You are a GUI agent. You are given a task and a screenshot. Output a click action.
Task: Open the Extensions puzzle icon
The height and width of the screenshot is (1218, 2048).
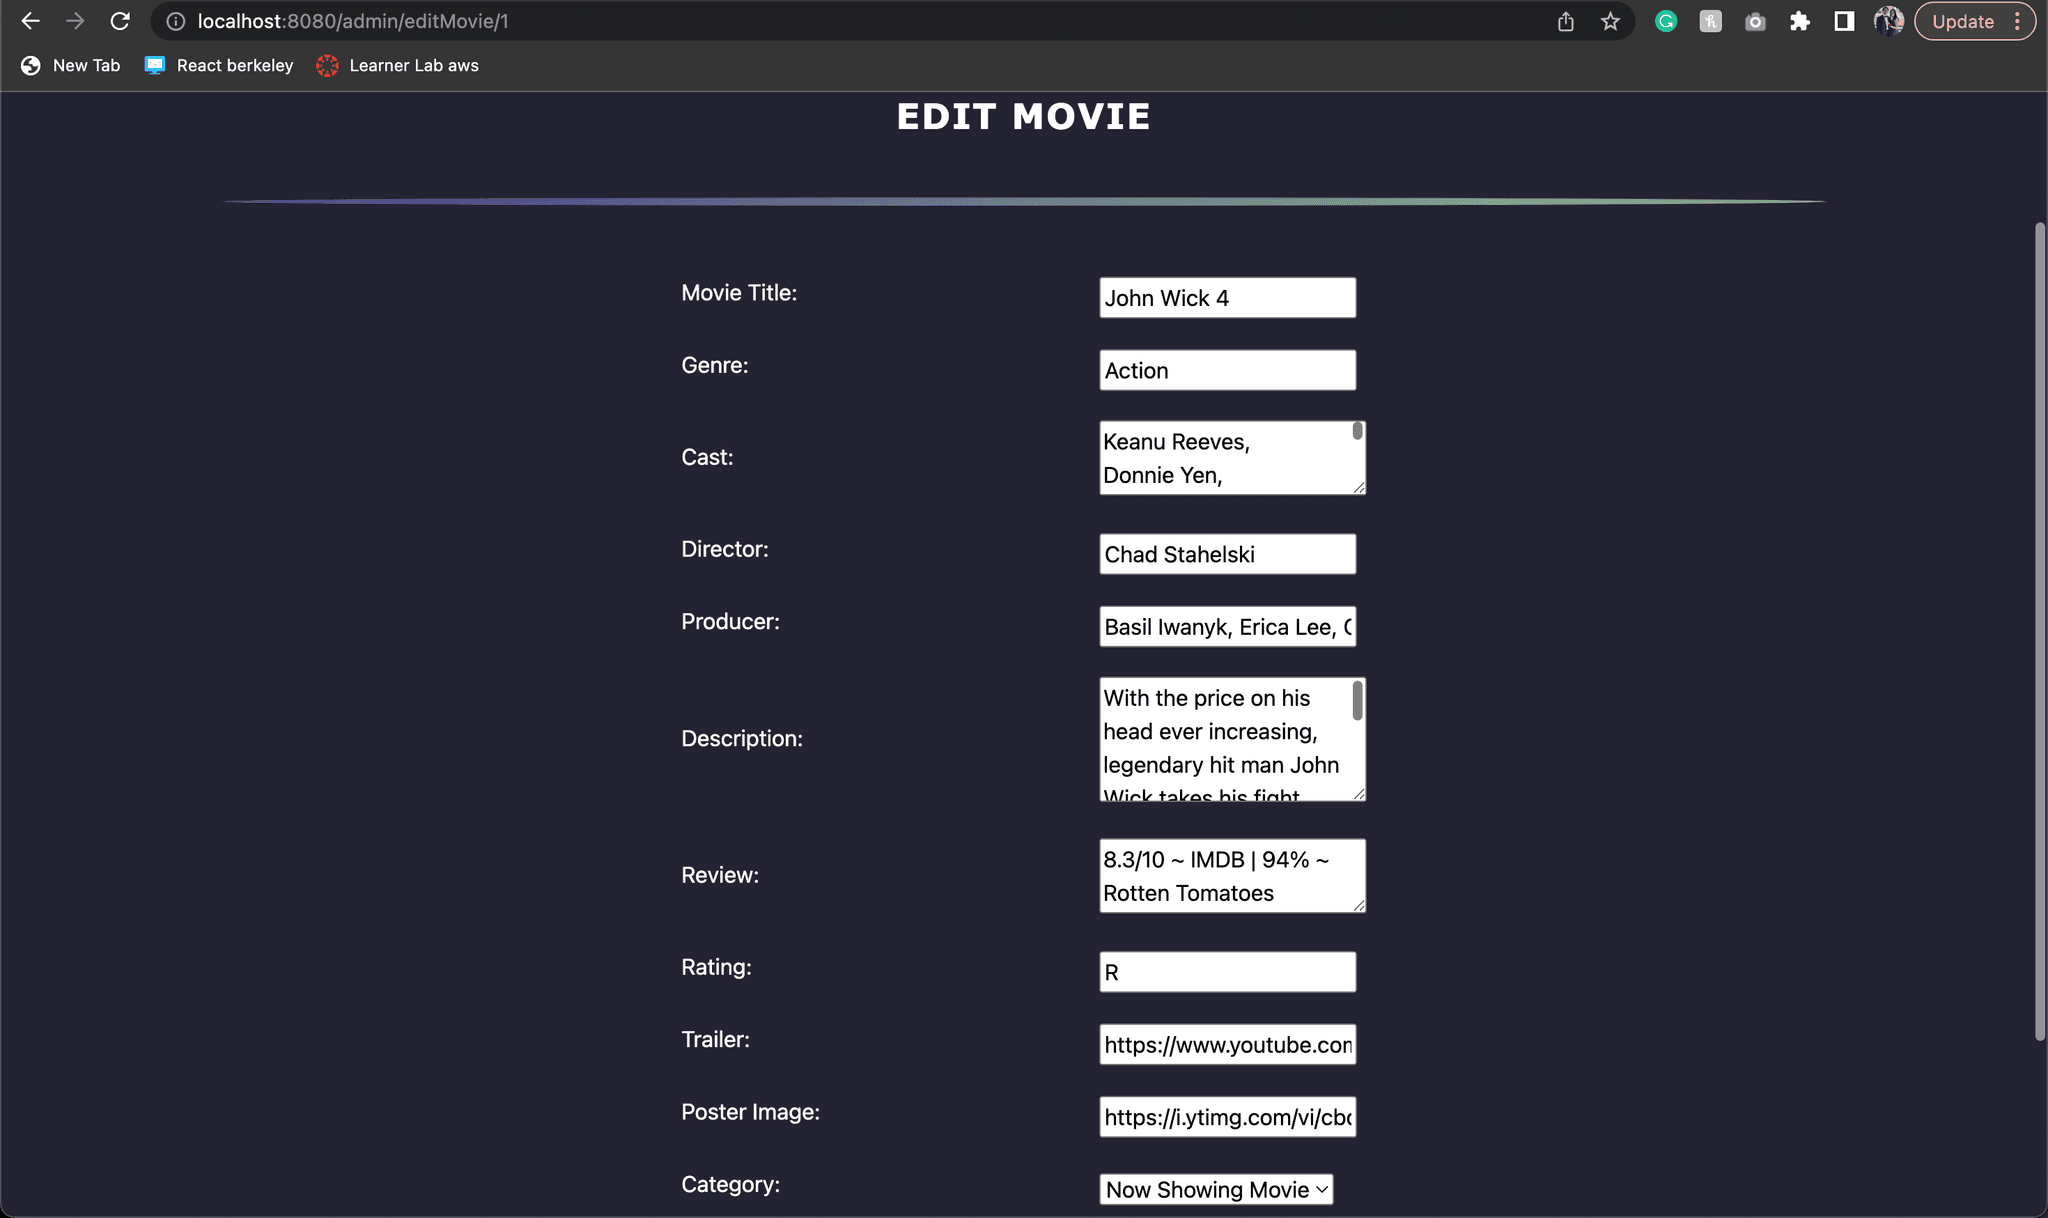1800,21
